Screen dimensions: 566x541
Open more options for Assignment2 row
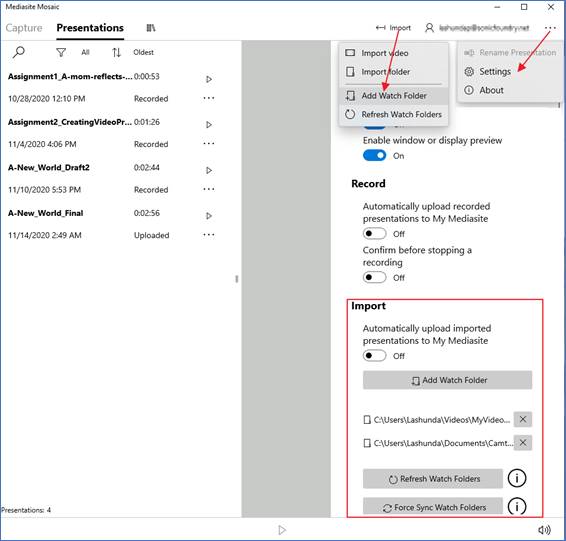click(209, 144)
